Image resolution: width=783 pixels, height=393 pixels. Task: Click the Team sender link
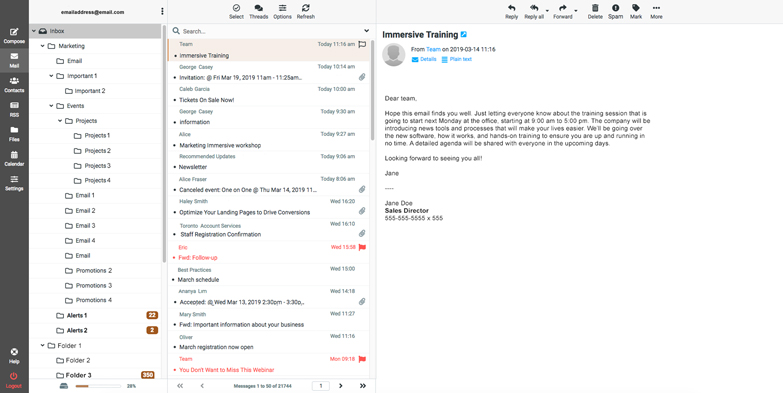click(x=433, y=49)
